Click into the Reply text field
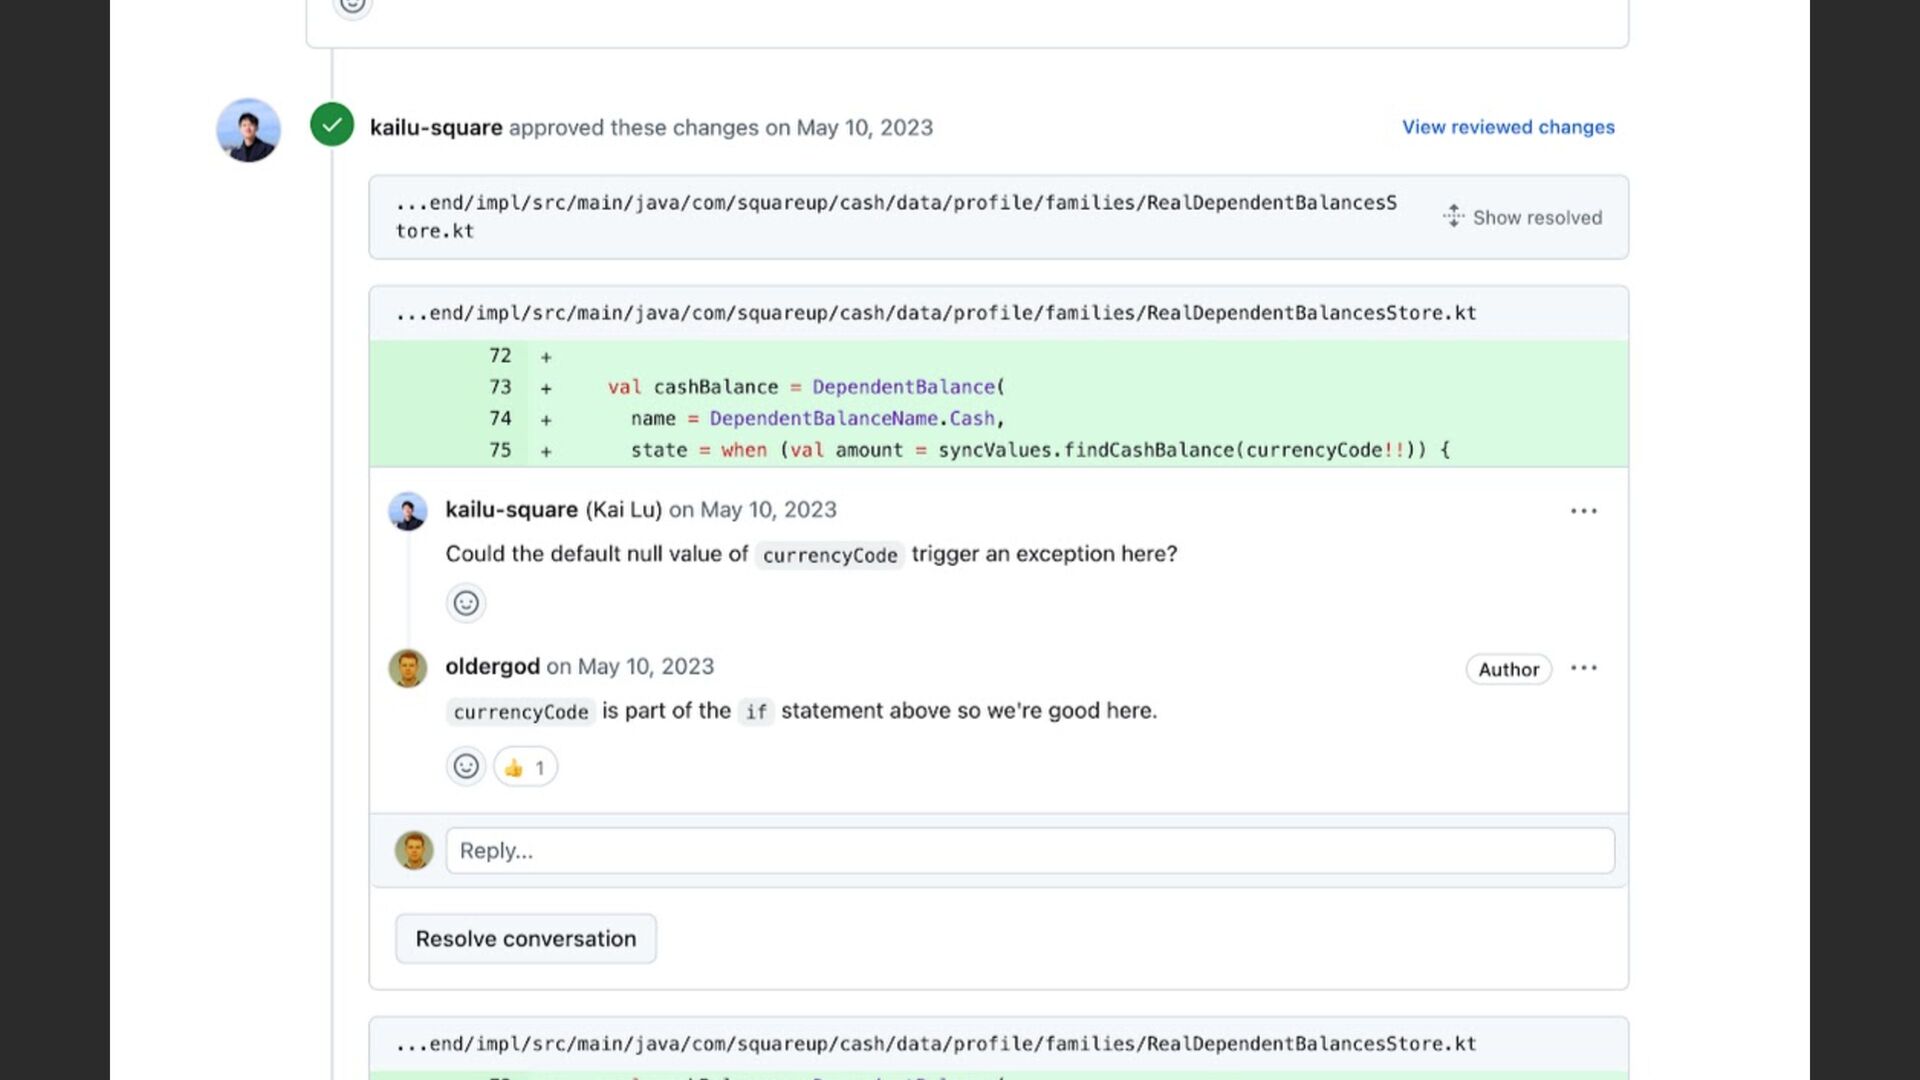This screenshot has width=1920, height=1080. 1030,850
